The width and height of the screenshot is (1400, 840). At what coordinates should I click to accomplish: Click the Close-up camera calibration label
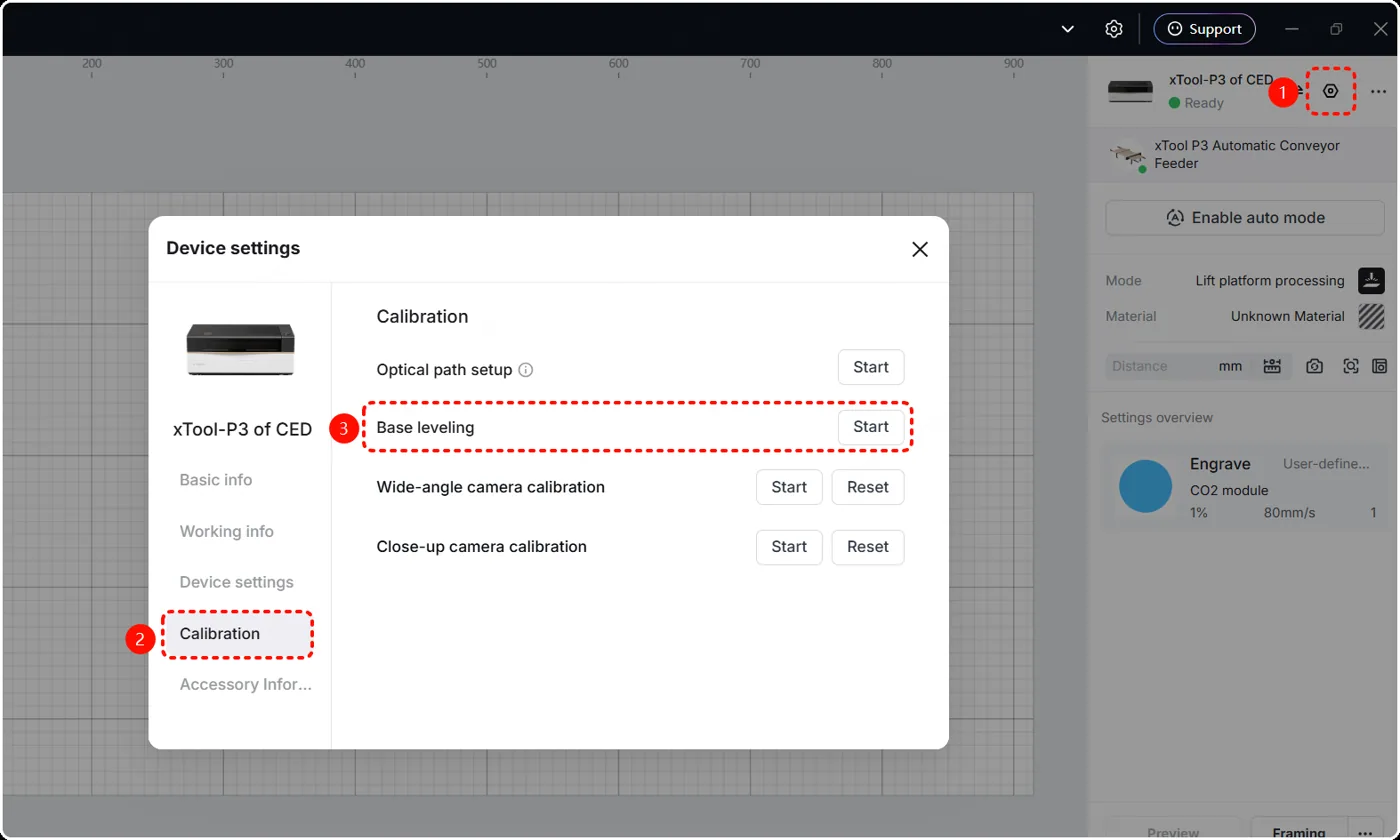(481, 547)
